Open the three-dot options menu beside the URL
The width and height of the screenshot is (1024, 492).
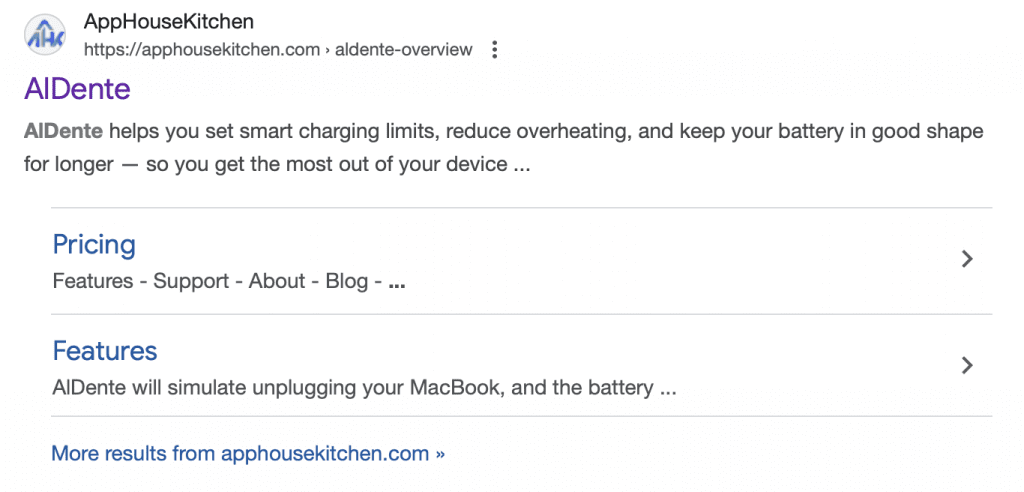[494, 50]
